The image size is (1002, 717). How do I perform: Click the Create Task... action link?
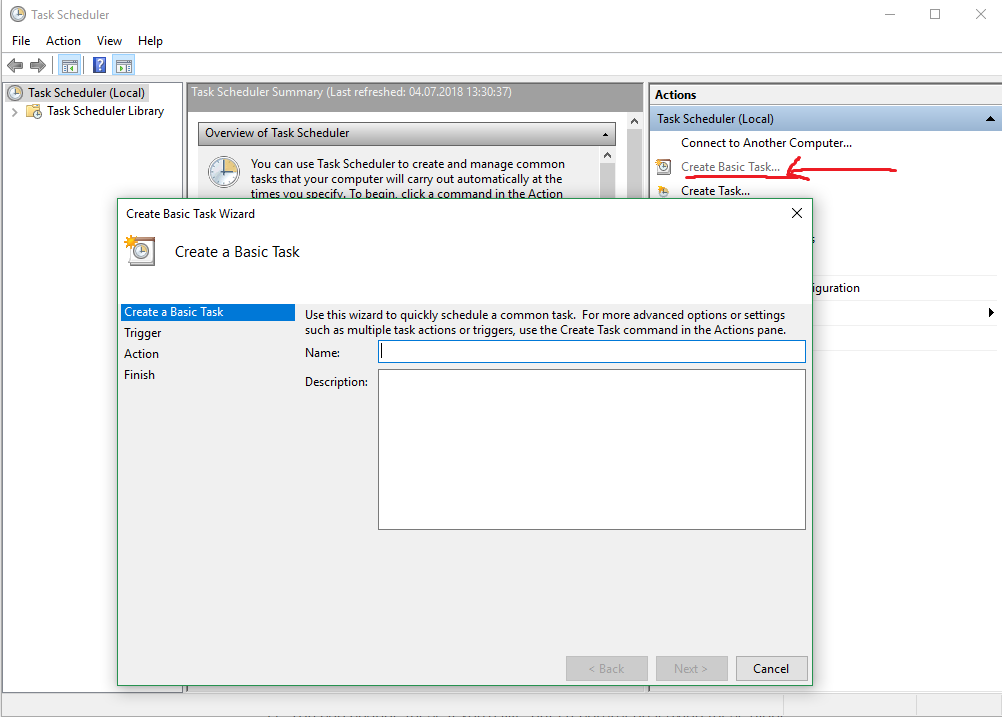[x=715, y=191]
